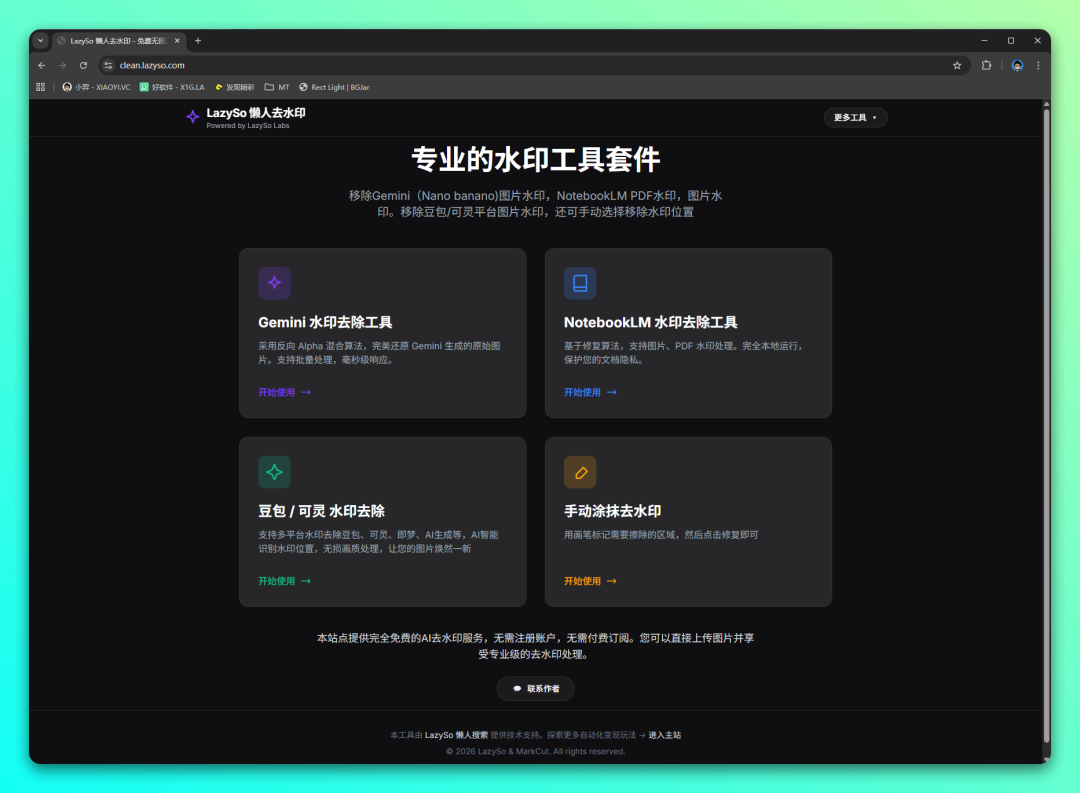Click the 联系作者 button
This screenshot has height=793, width=1080.
coord(535,688)
